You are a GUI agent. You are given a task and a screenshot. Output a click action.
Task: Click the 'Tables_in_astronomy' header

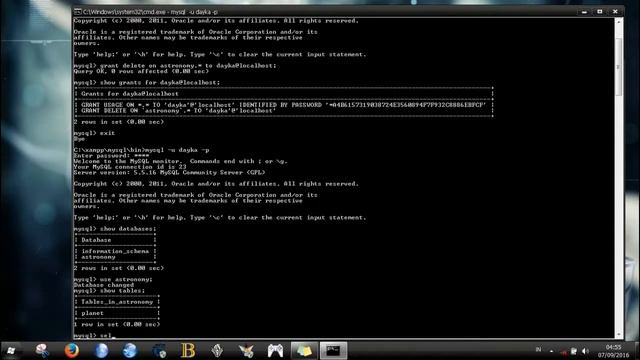click(x=117, y=302)
